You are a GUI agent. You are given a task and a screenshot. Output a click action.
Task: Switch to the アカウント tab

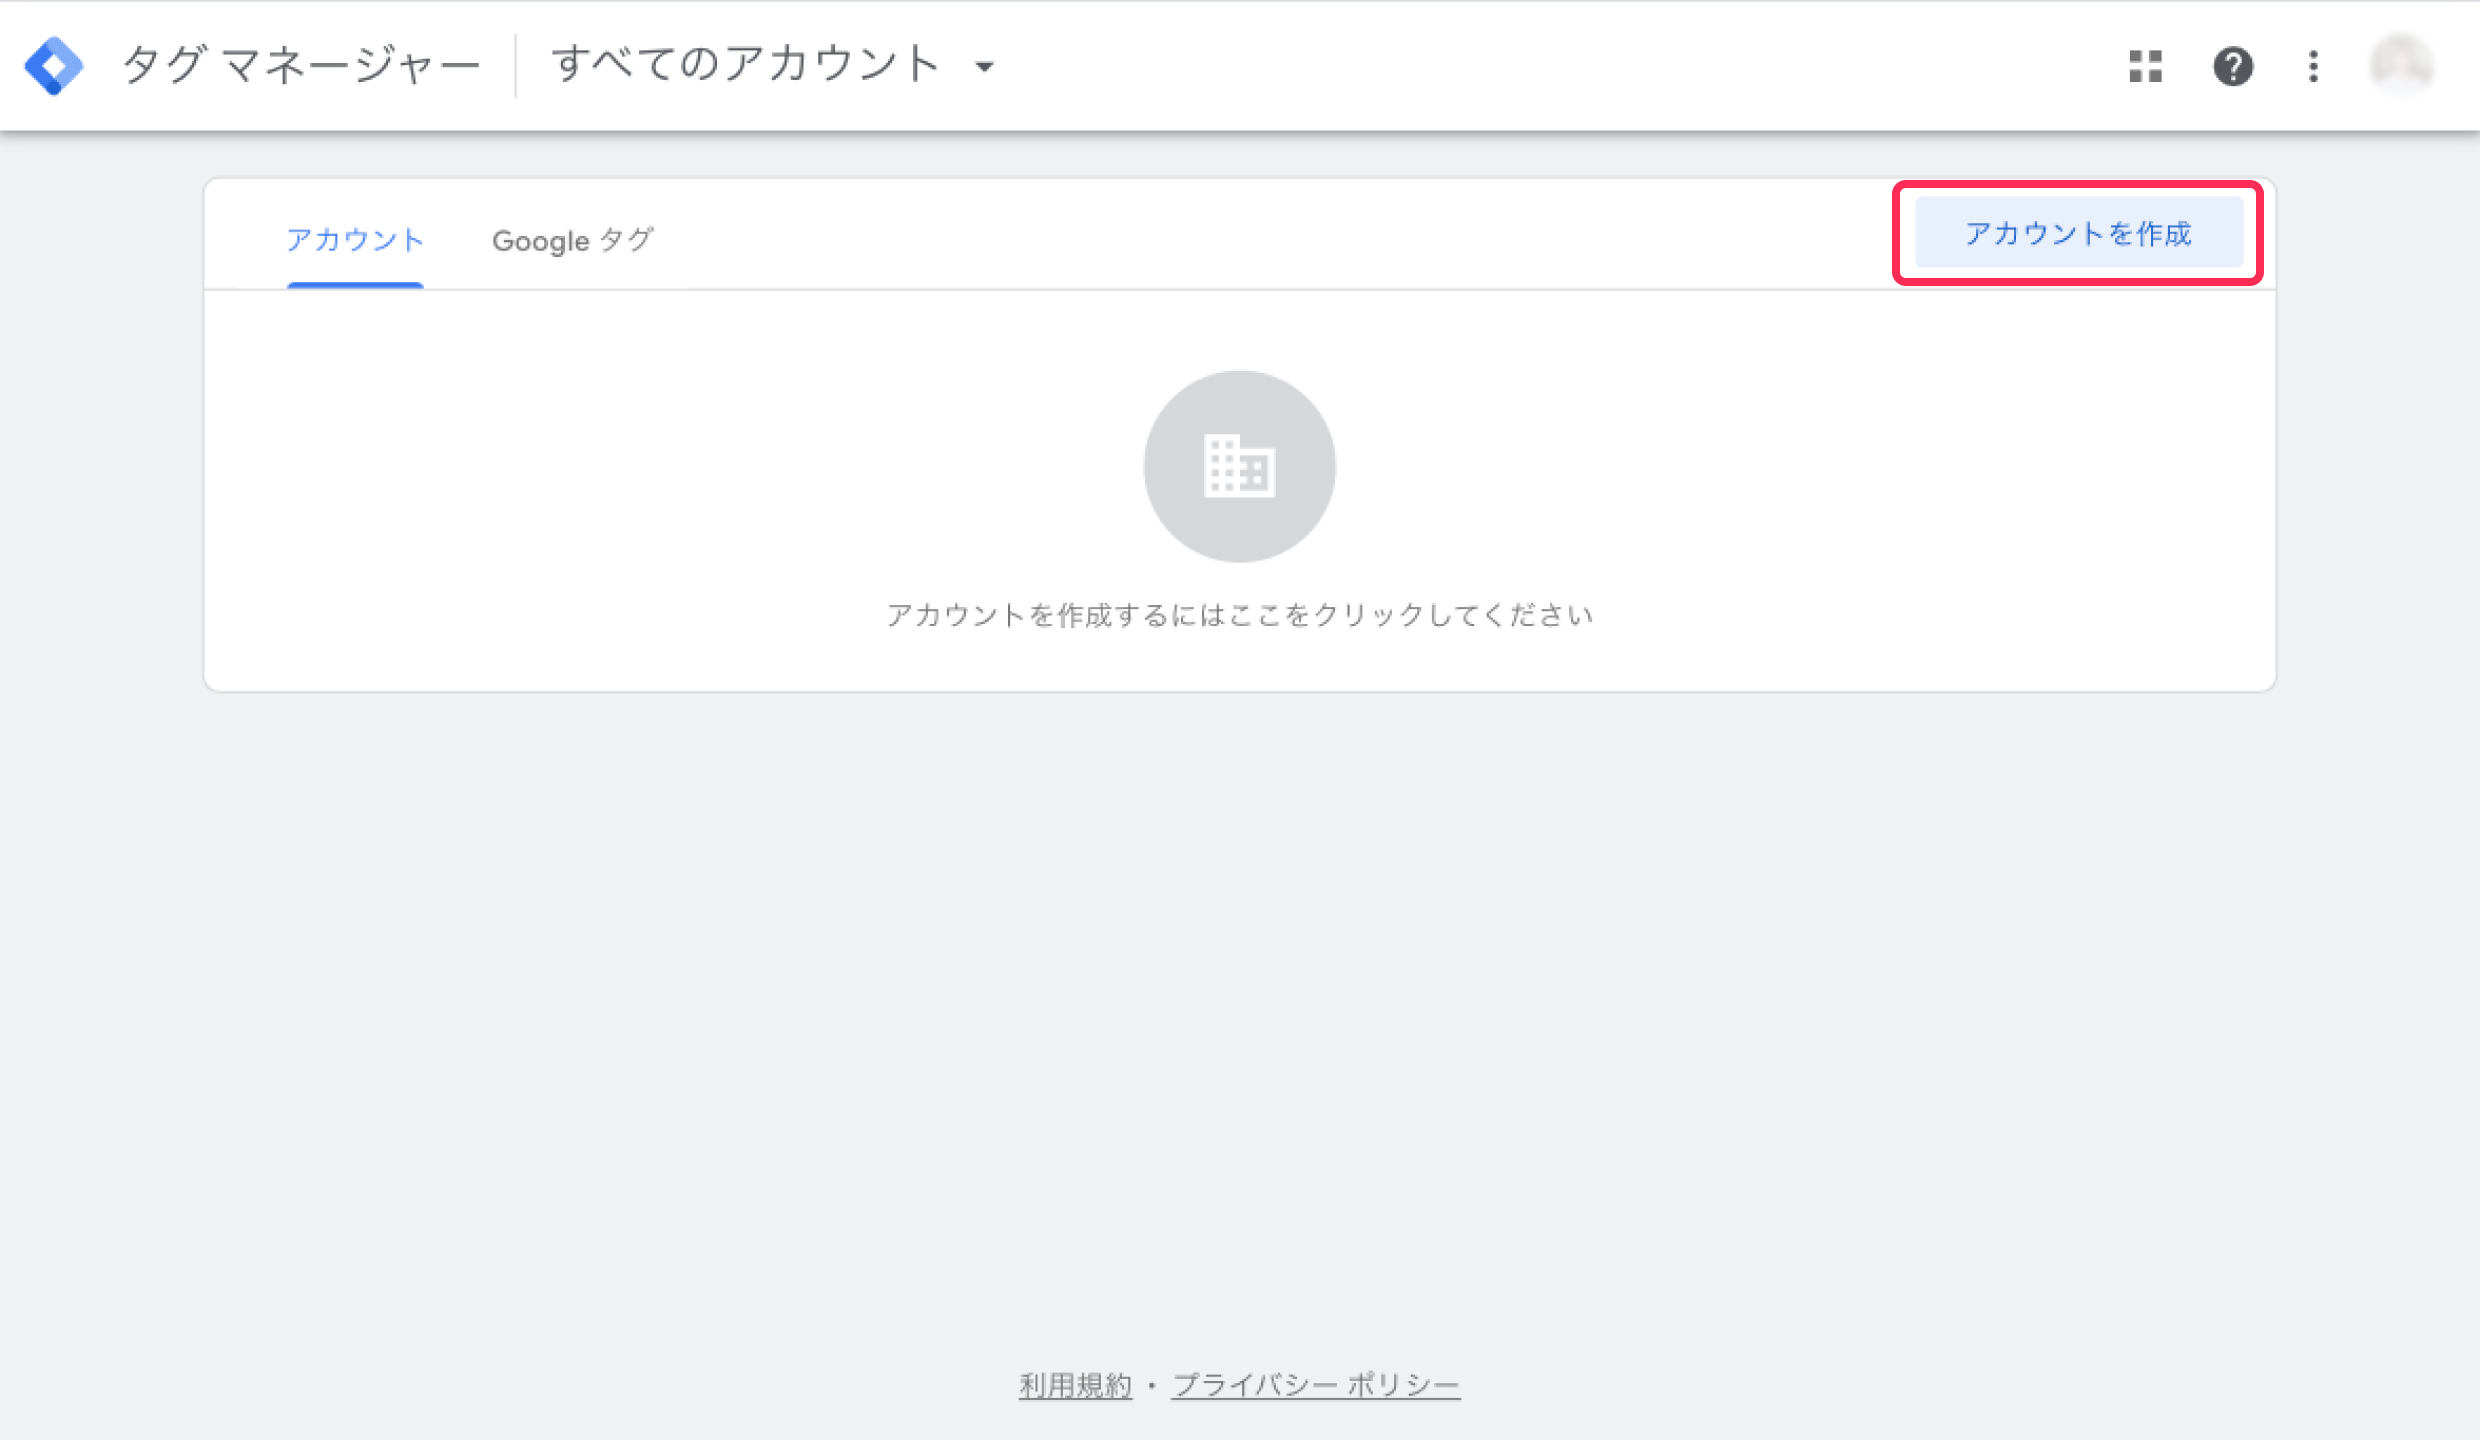(355, 240)
